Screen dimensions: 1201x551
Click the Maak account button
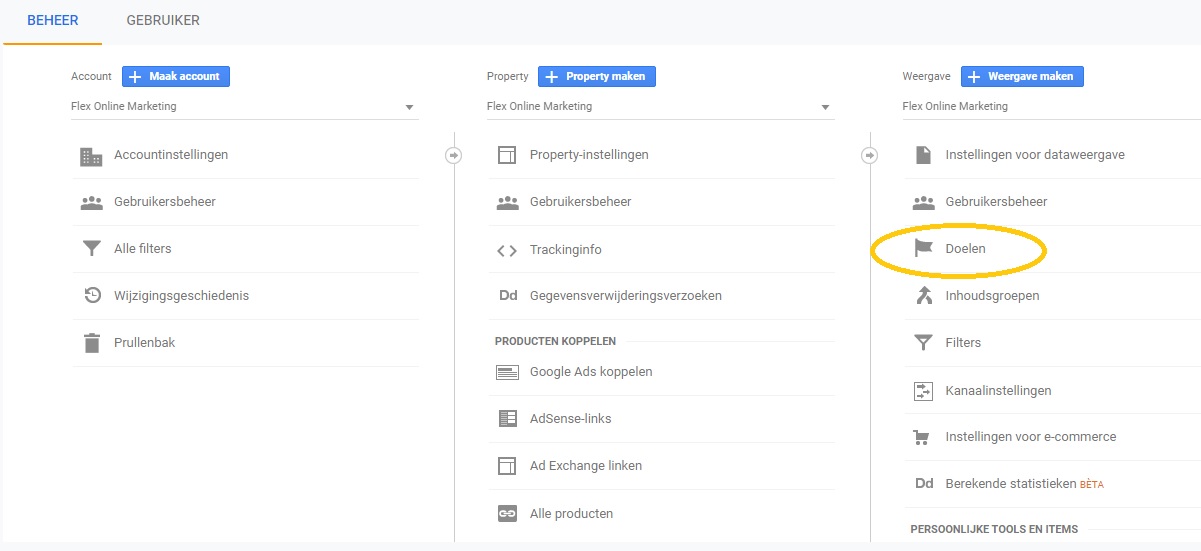(x=176, y=76)
